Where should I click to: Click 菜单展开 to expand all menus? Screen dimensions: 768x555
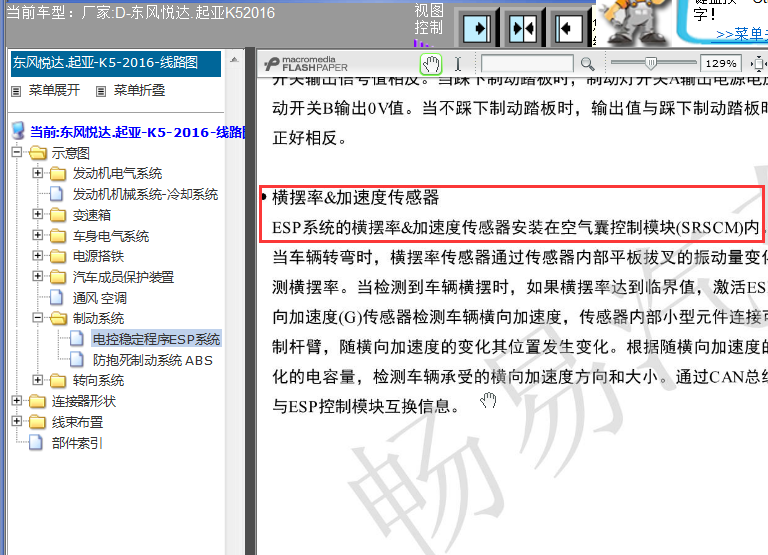click(x=54, y=91)
